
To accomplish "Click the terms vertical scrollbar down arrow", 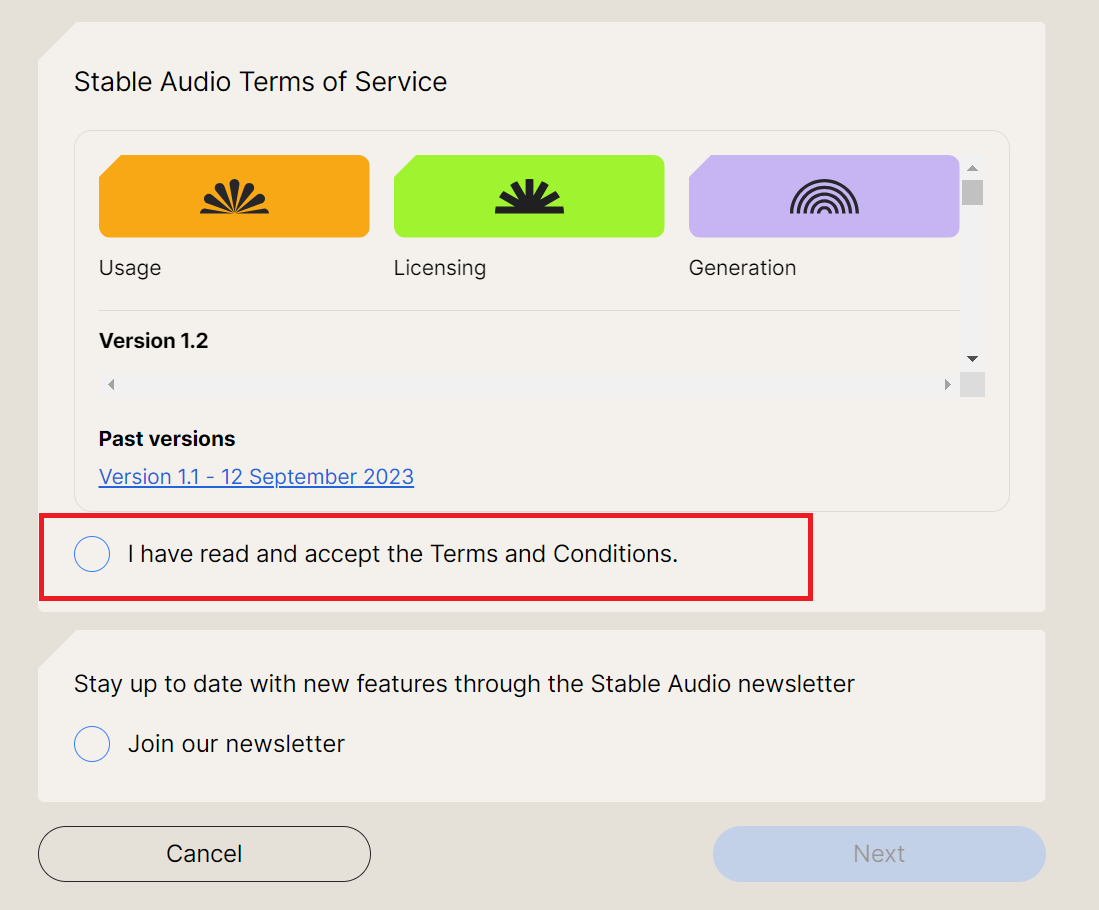I will coord(972,358).
